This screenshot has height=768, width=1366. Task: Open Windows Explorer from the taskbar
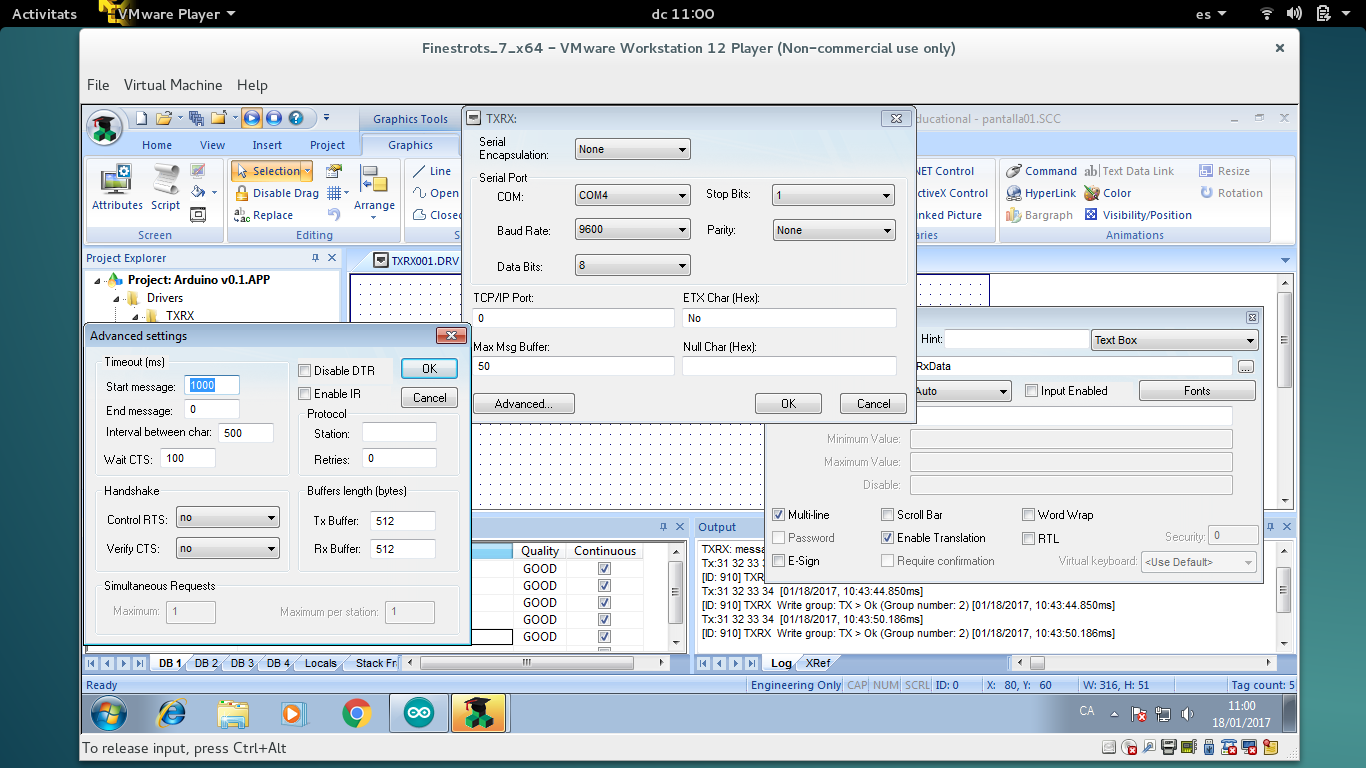tap(233, 713)
